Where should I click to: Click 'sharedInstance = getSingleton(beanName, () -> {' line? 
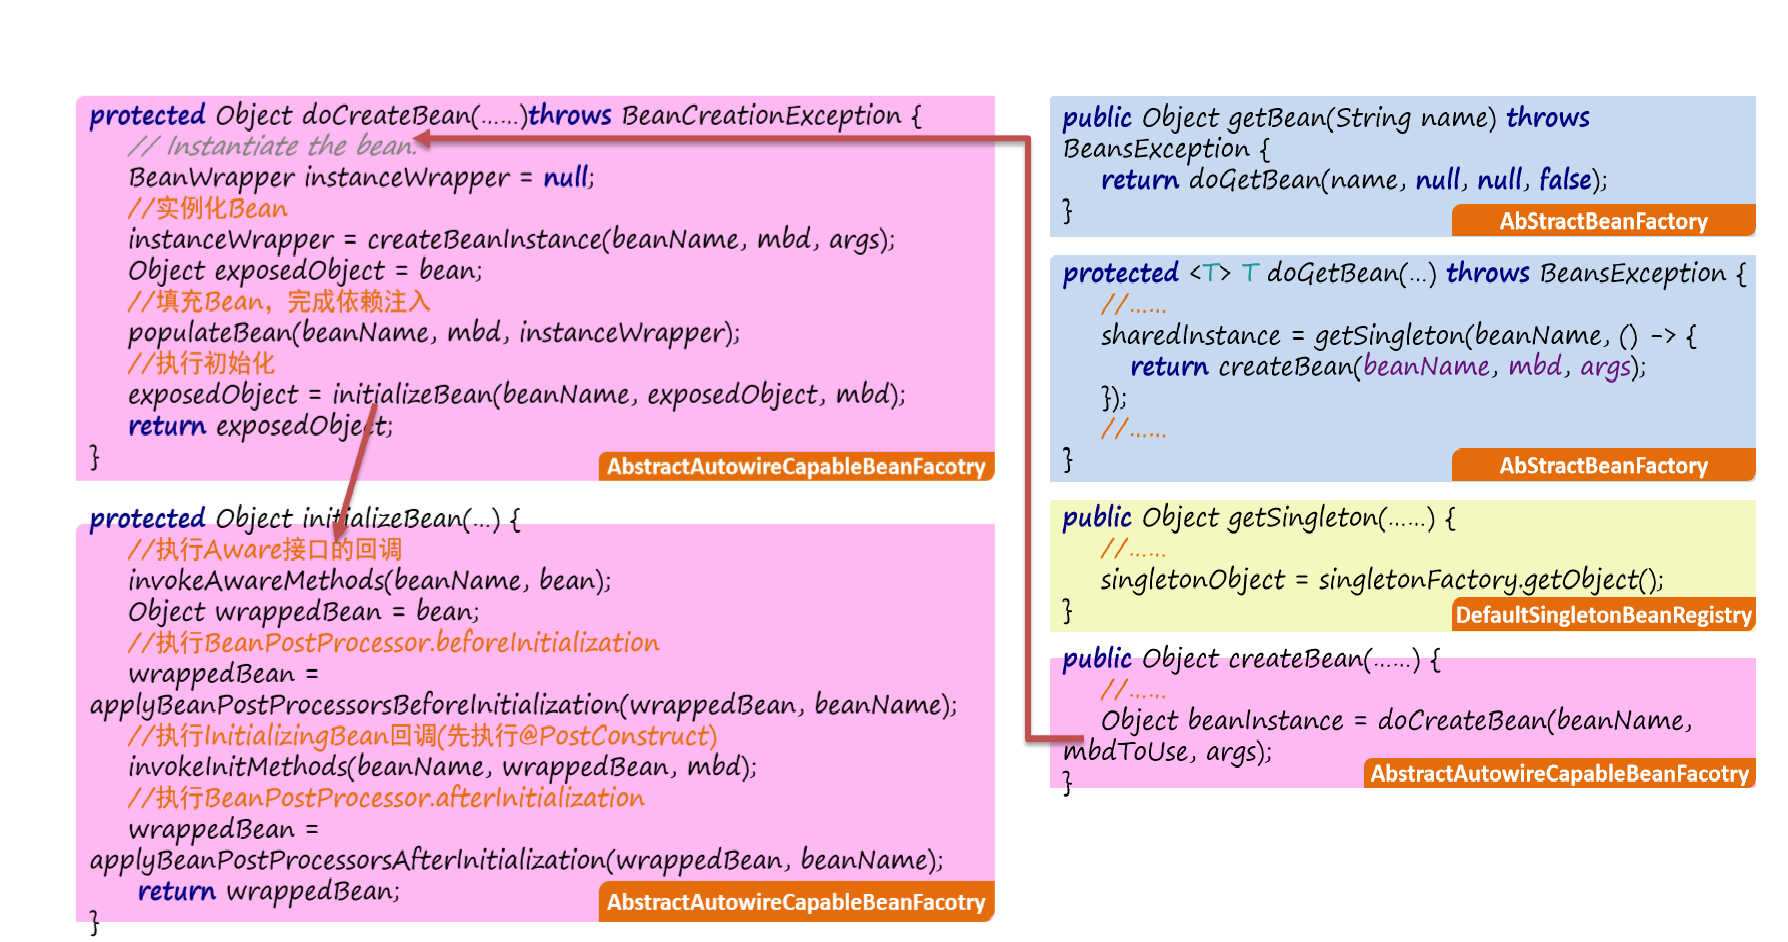(1398, 335)
